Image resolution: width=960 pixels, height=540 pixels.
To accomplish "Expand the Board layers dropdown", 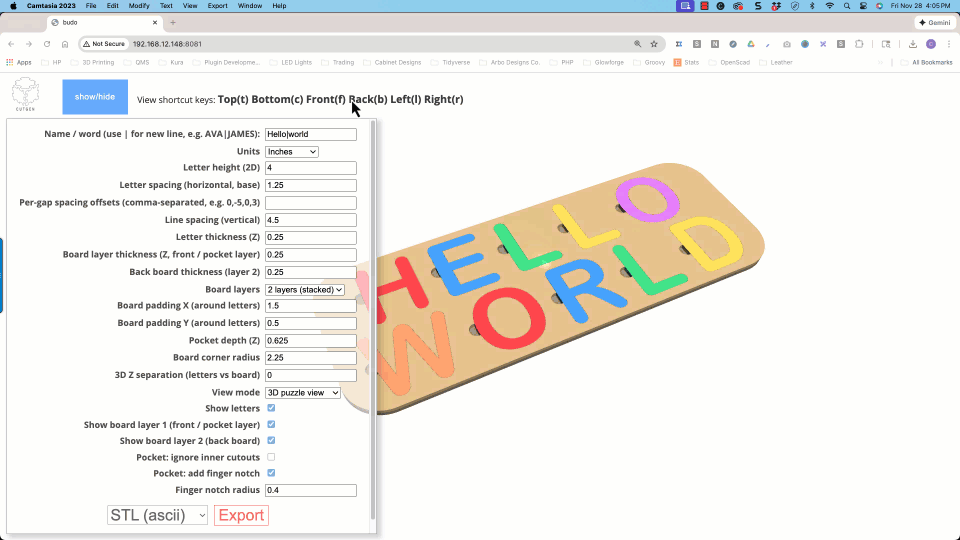I will (x=305, y=289).
